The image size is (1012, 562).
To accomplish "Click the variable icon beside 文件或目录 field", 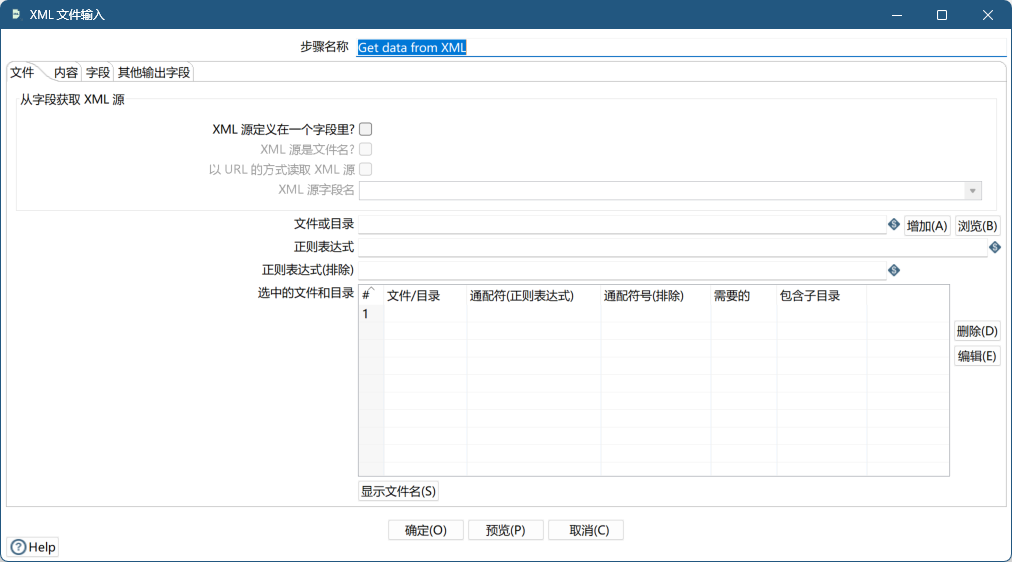I will (893, 225).
